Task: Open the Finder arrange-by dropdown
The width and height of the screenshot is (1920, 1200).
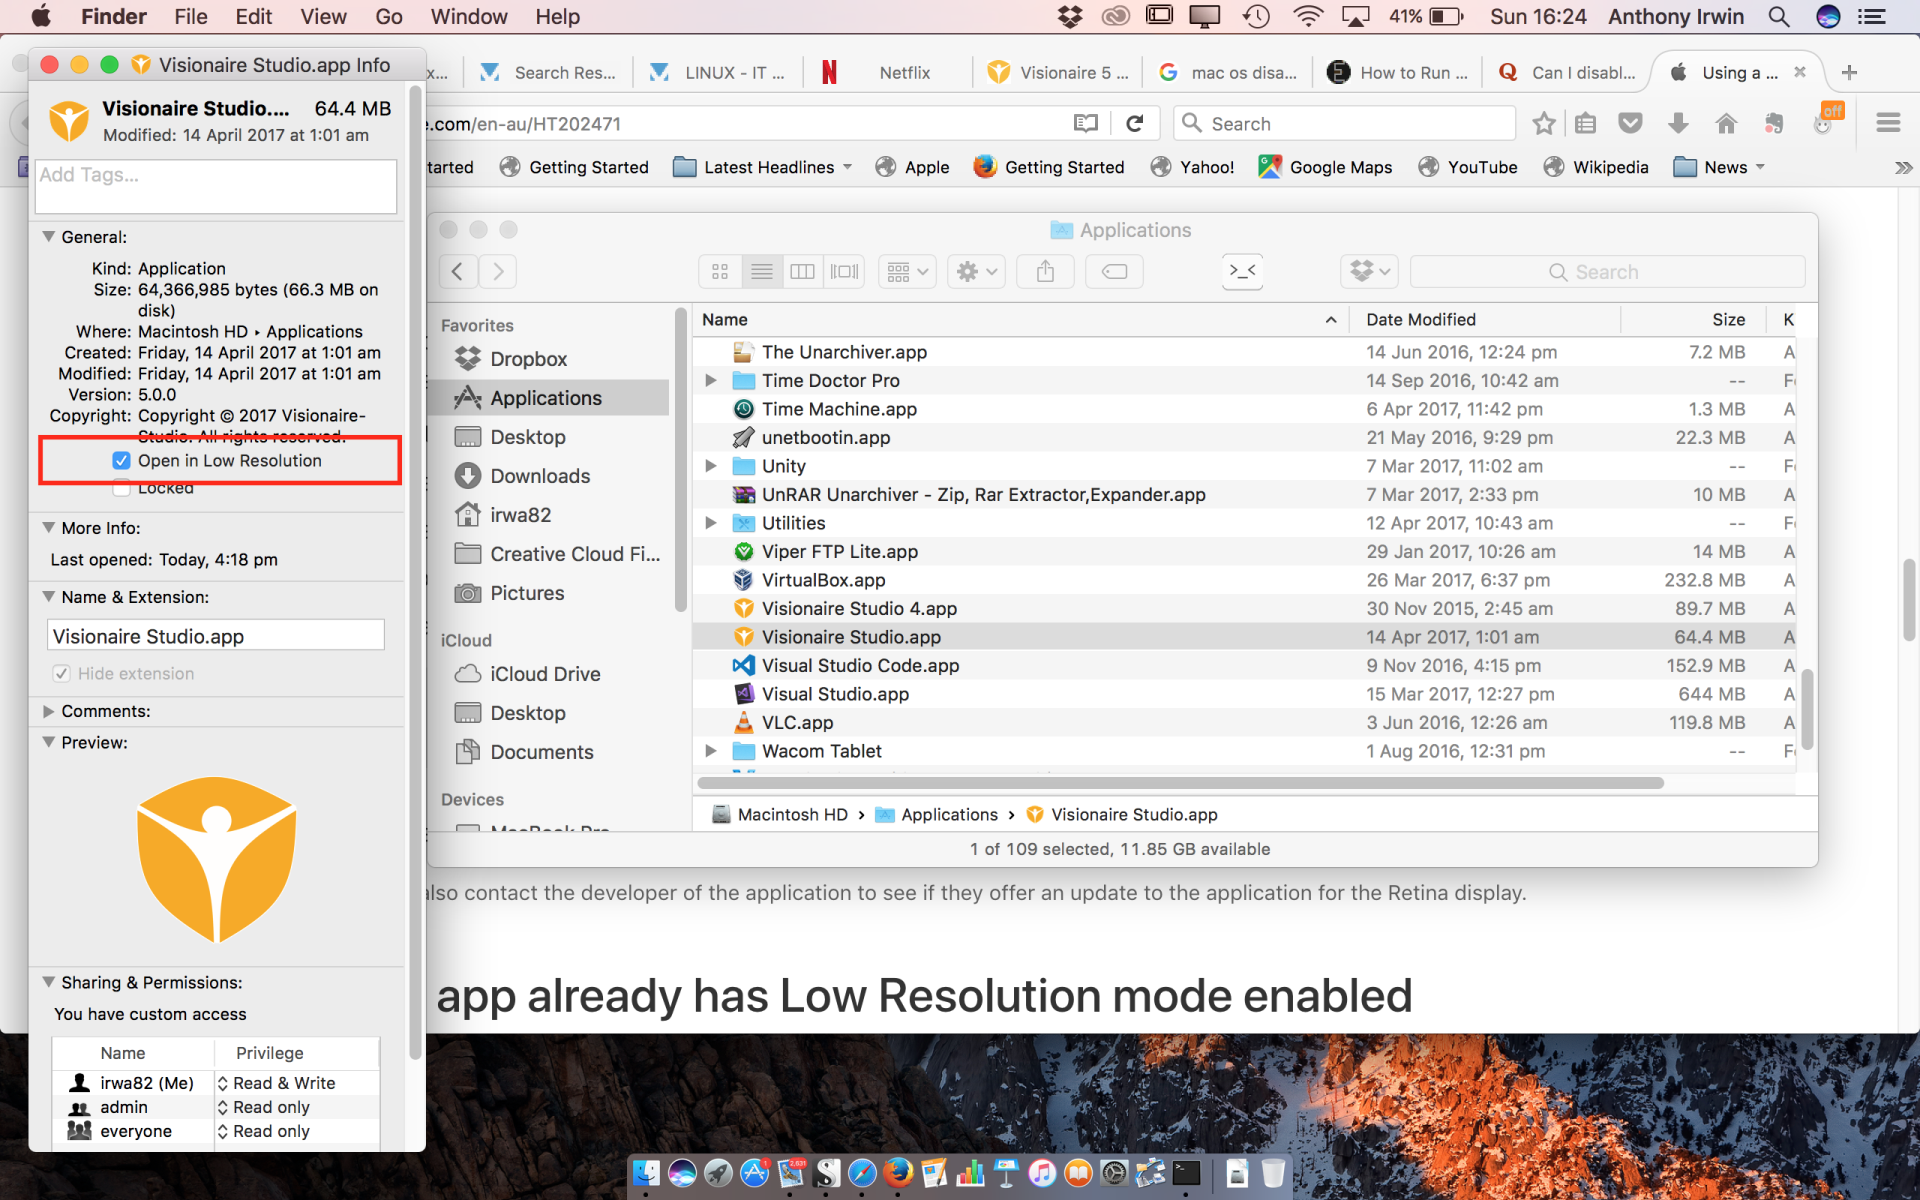Action: [907, 271]
